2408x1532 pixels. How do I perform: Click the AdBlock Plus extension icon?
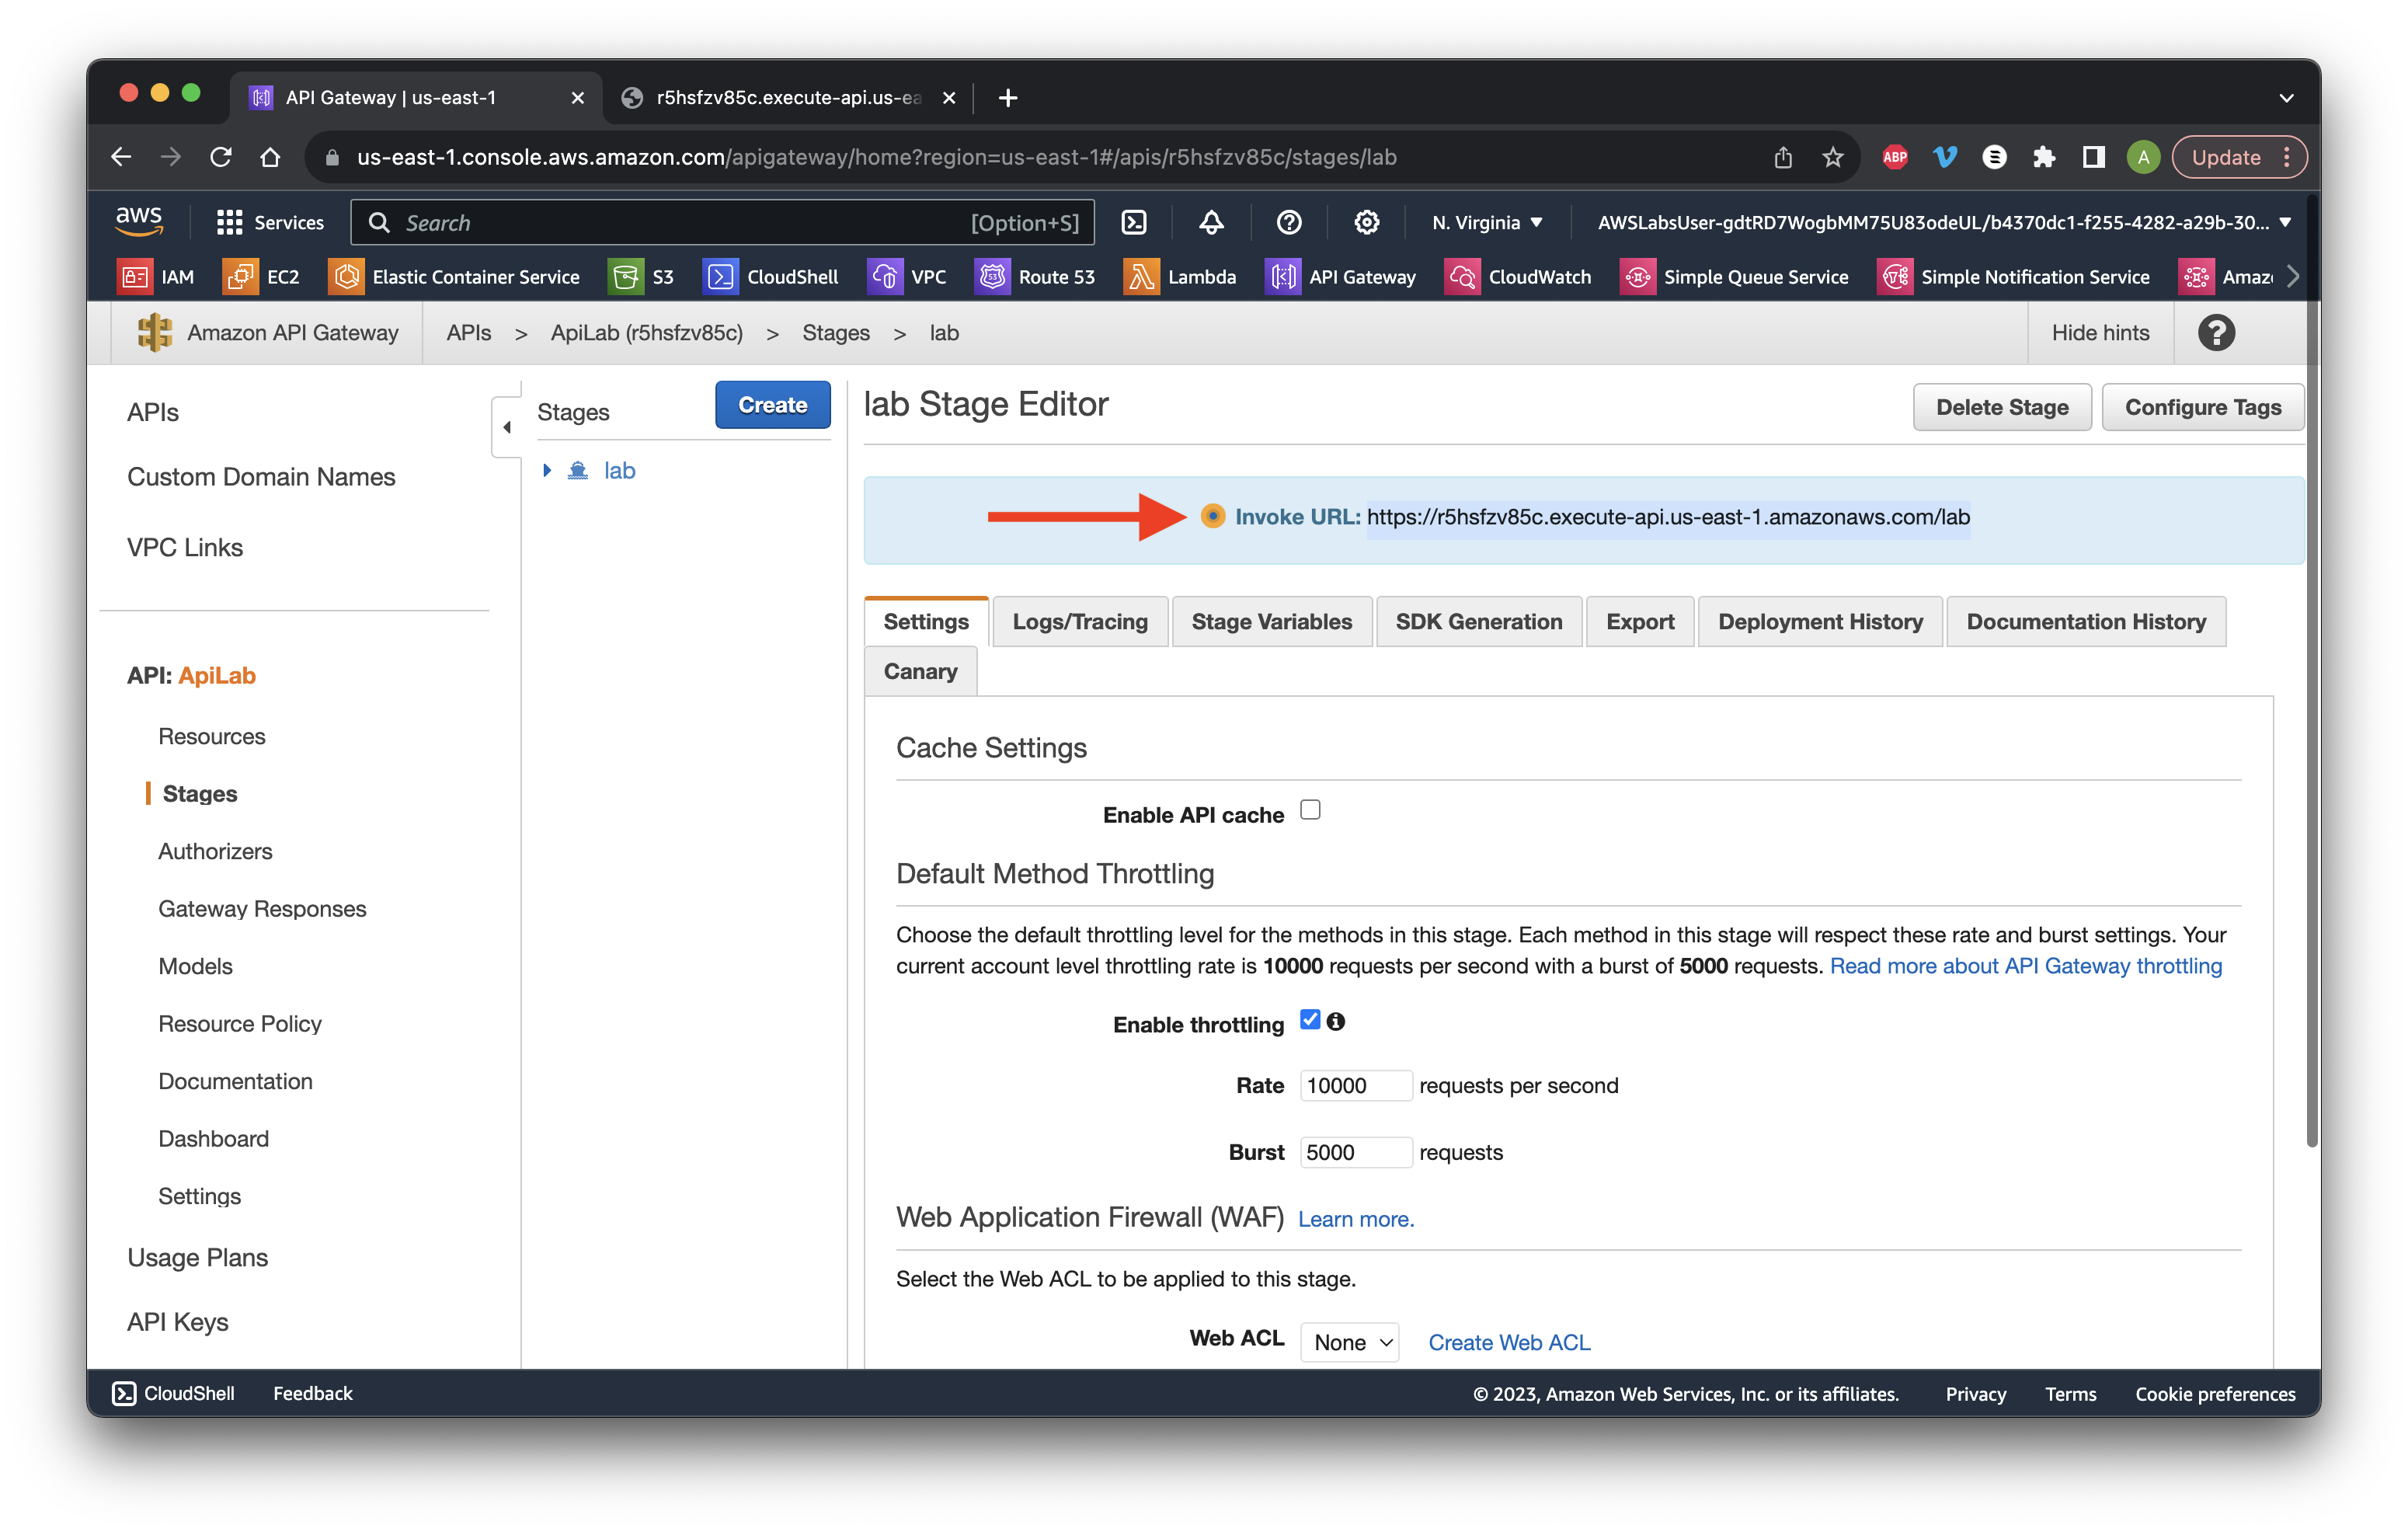1895,157
